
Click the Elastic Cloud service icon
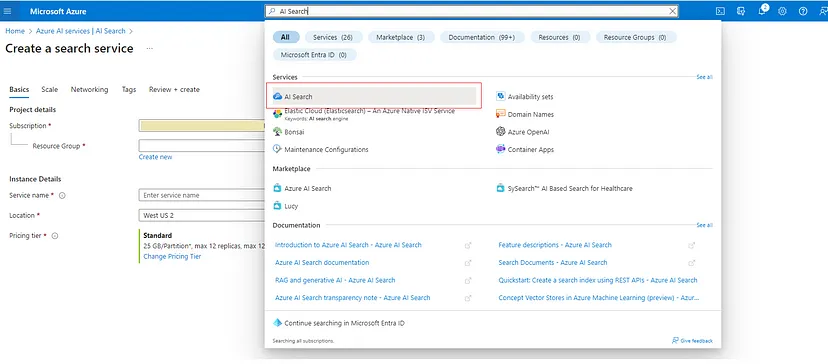point(277,114)
